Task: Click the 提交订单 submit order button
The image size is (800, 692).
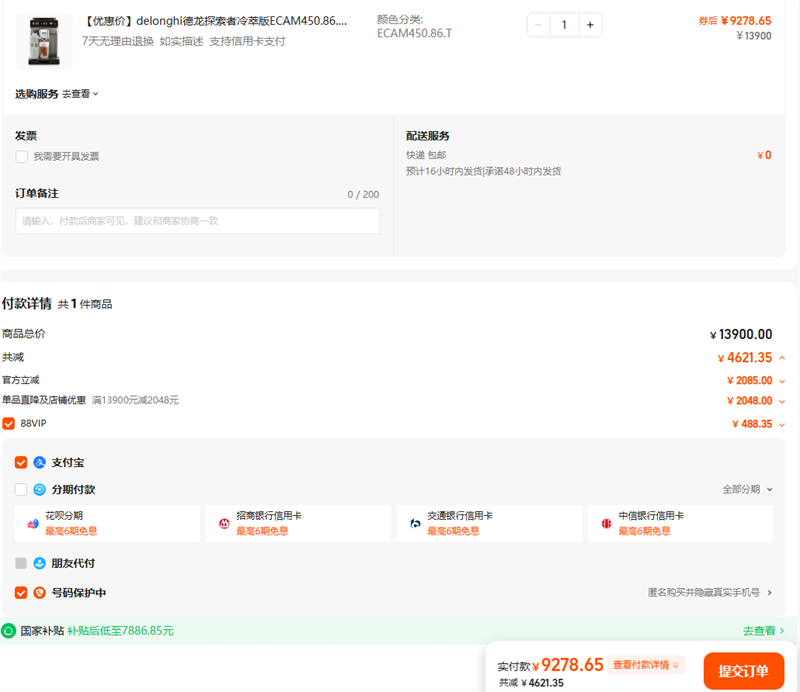Action: click(743, 671)
